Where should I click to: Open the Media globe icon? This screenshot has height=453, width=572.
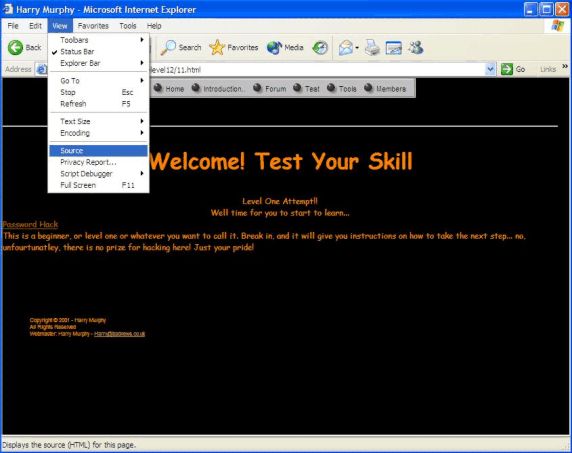pos(274,47)
